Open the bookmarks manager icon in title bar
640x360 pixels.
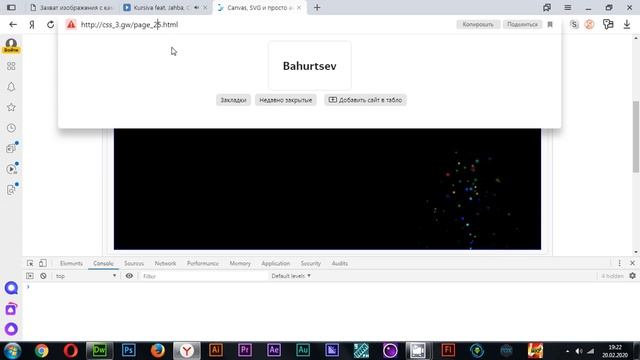[x=547, y=7]
